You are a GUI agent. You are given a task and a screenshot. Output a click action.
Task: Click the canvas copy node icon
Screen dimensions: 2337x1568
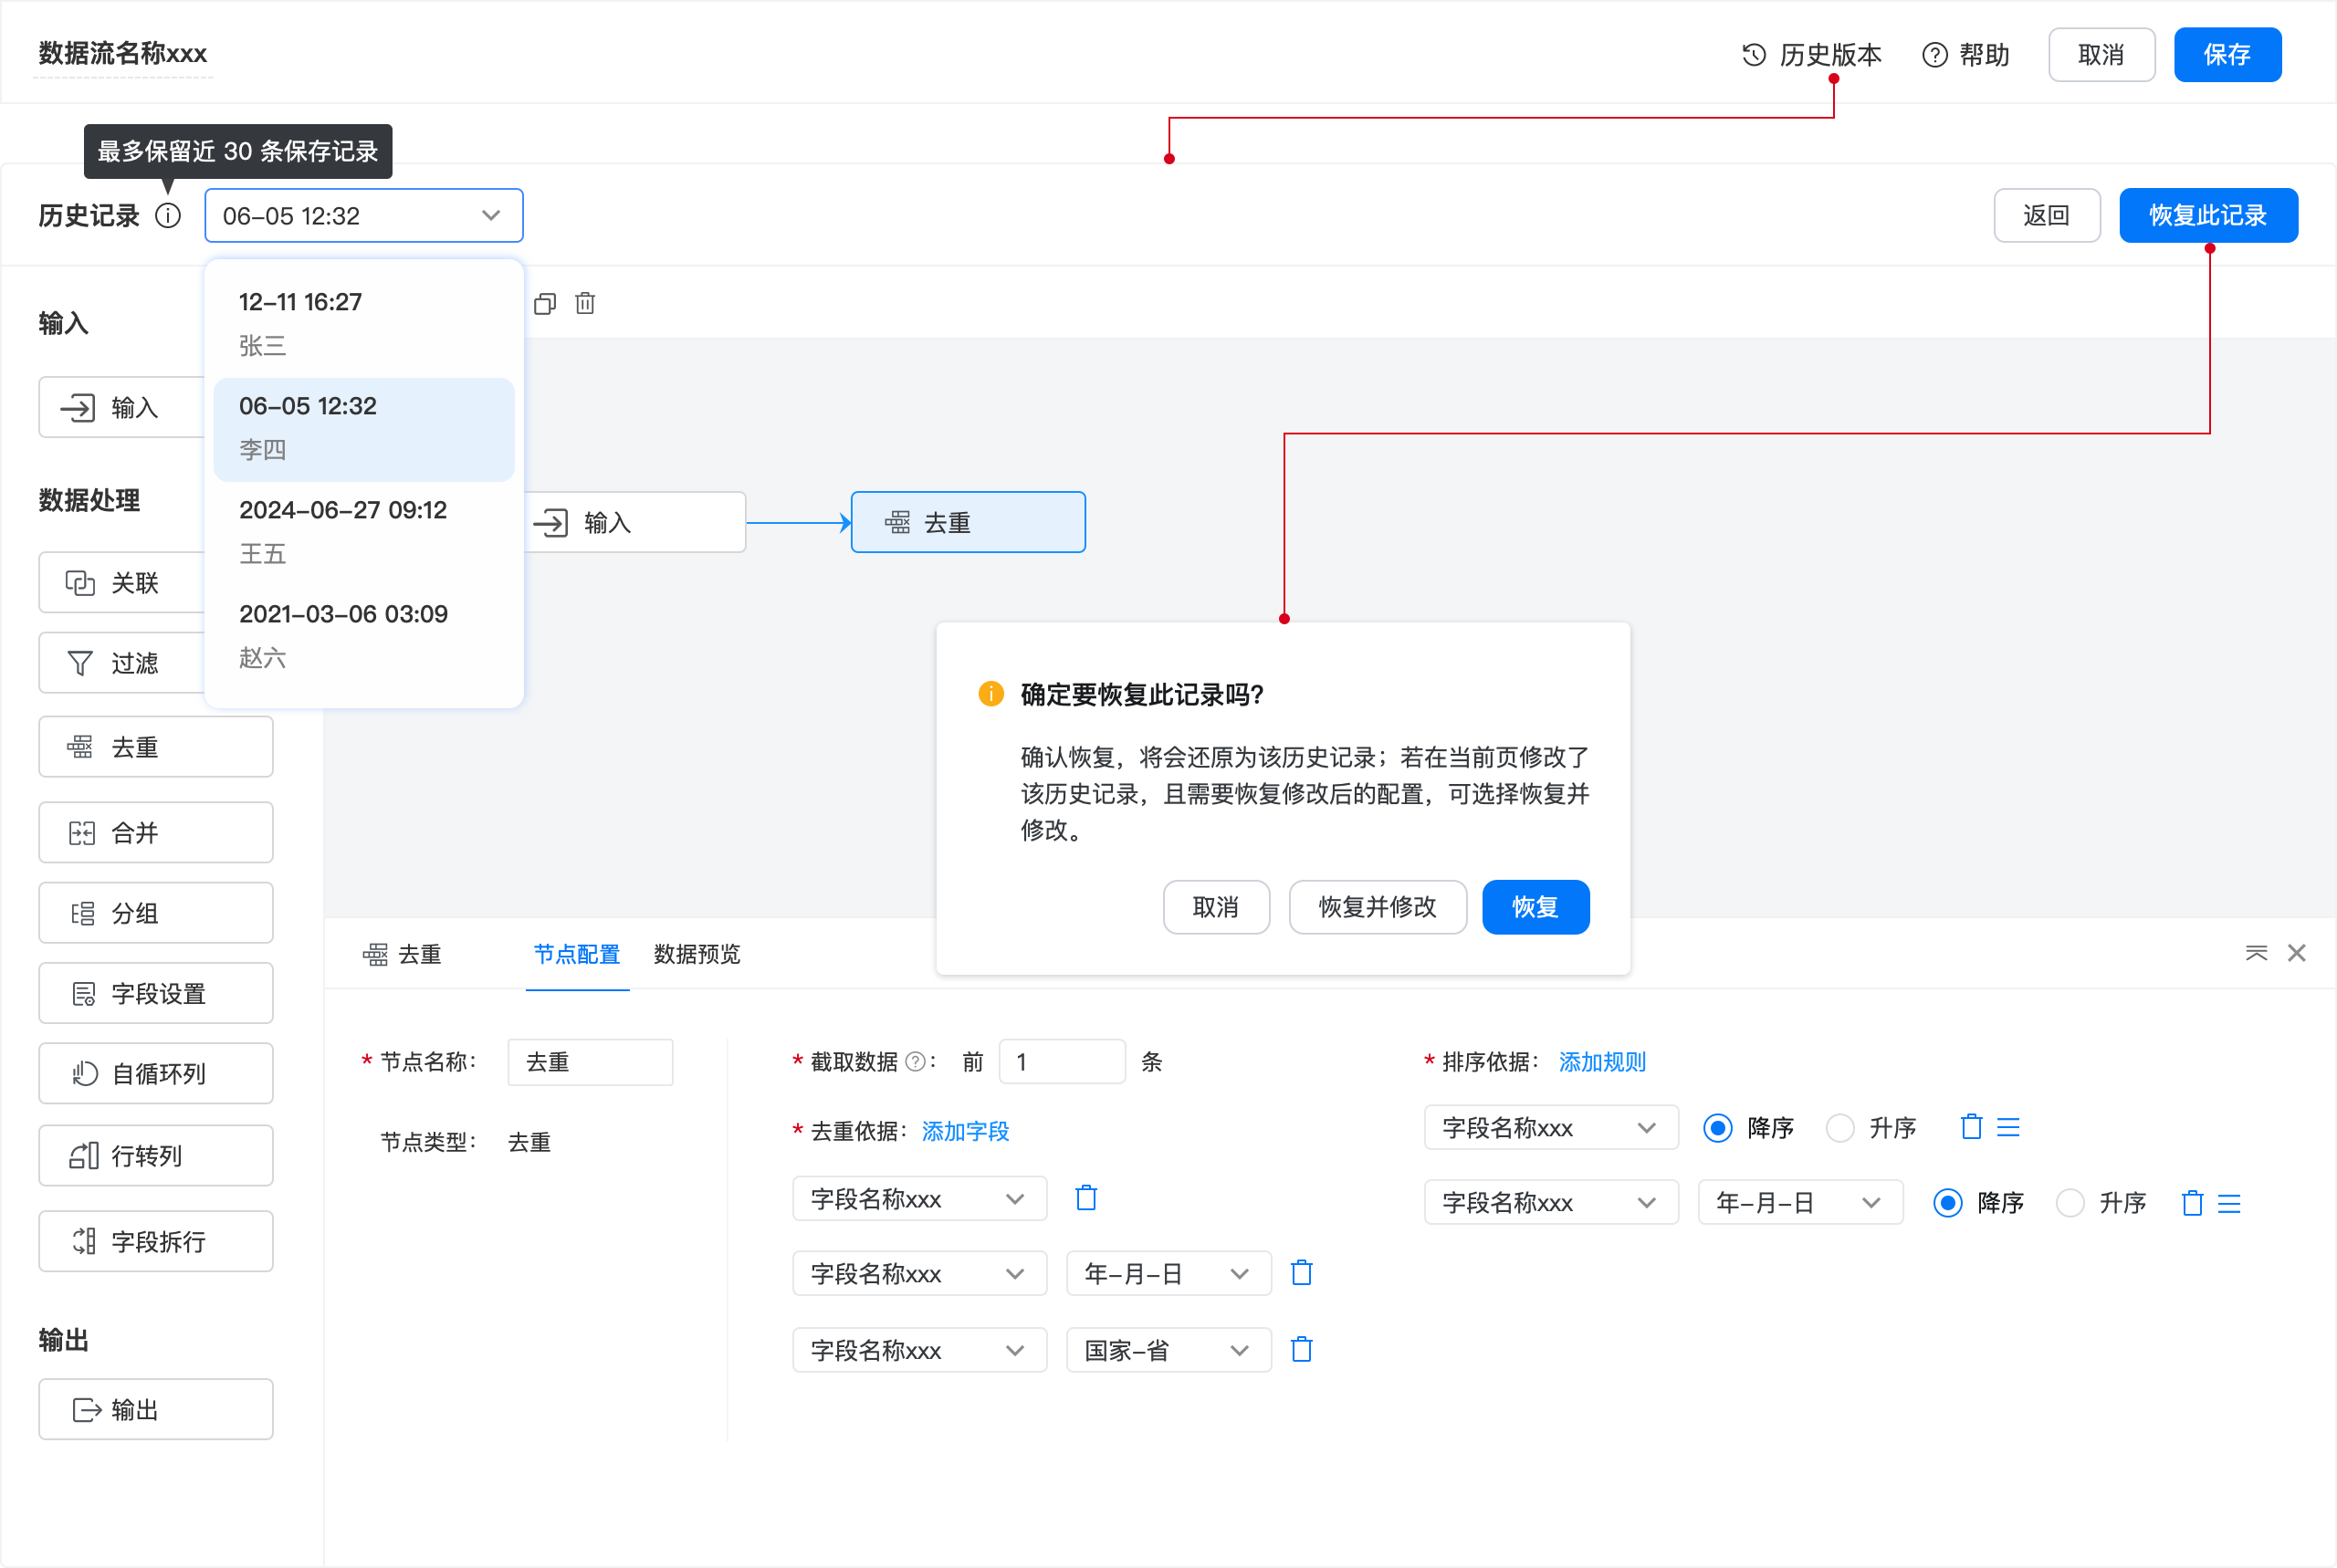(x=545, y=304)
